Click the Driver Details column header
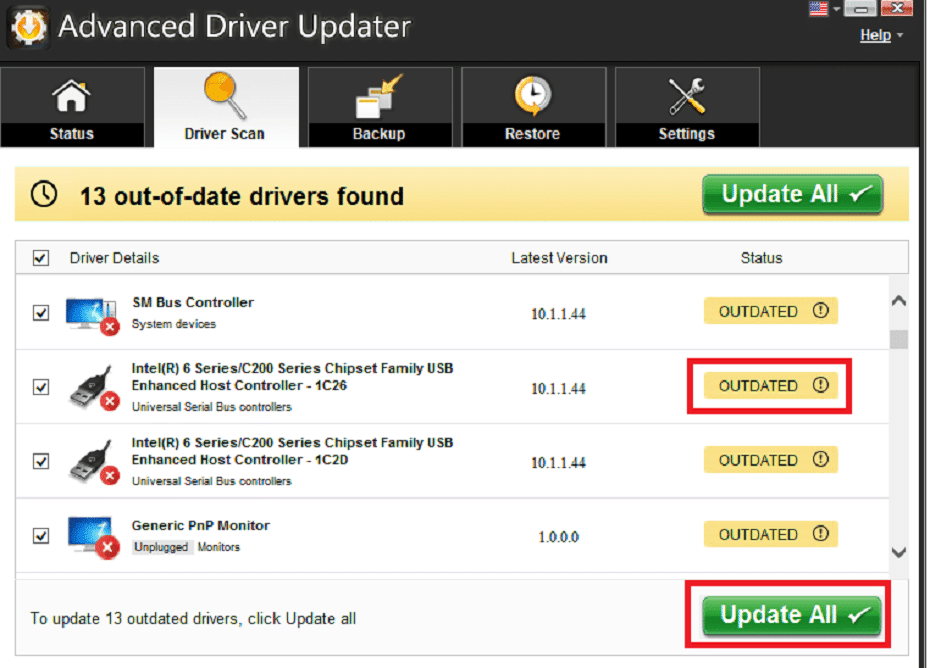The height and width of the screenshot is (668, 930). point(114,258)
